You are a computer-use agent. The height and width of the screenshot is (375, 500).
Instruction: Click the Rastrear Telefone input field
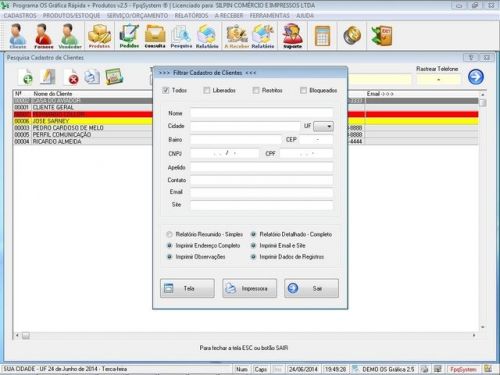439,80
